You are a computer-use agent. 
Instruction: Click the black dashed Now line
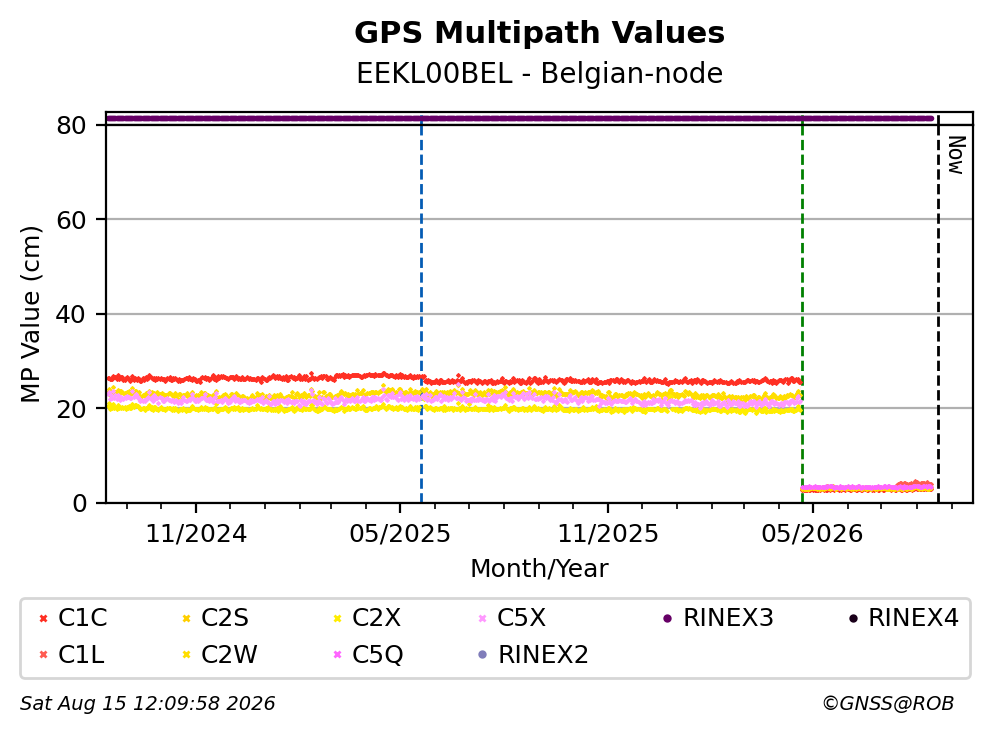pyautogui.click(x=938, y=310)
